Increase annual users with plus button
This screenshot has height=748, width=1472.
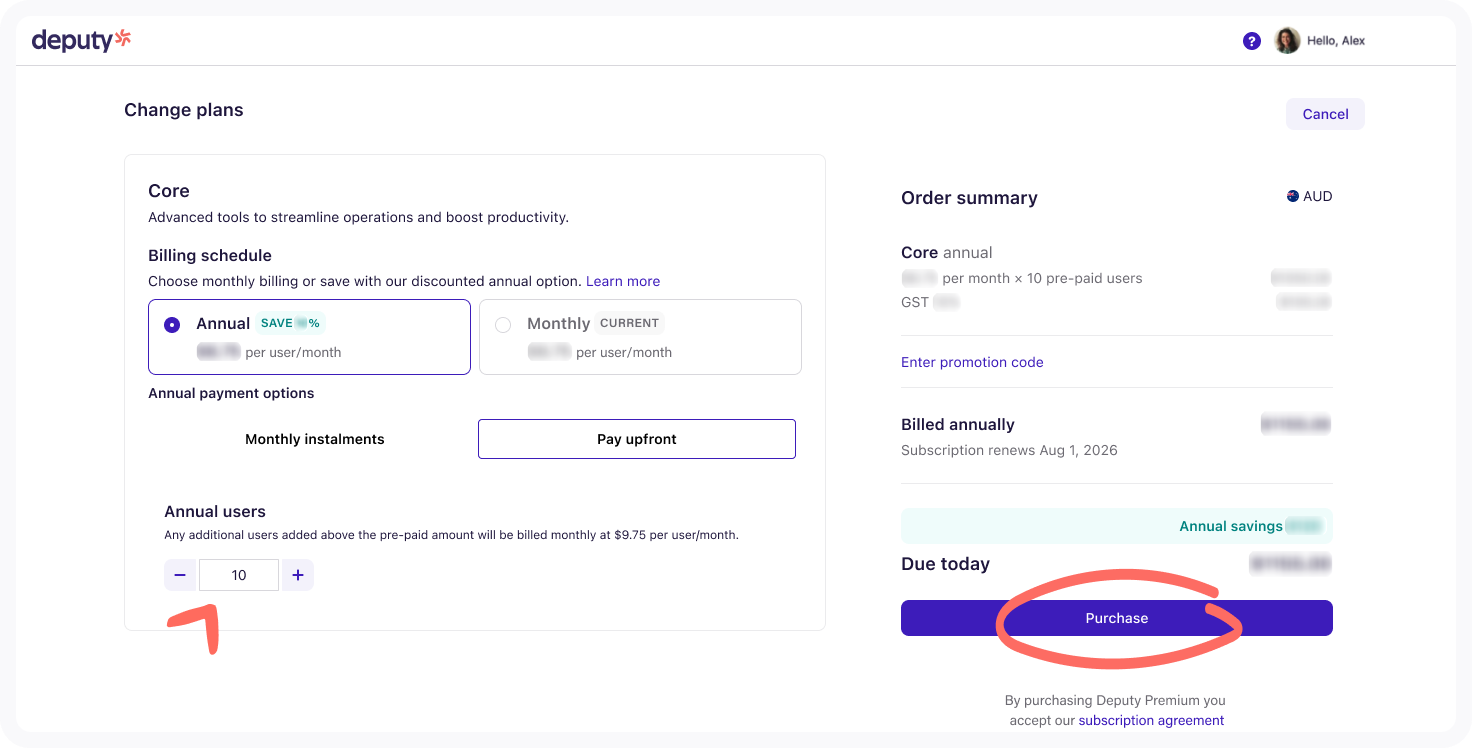[x=298, y=575]
